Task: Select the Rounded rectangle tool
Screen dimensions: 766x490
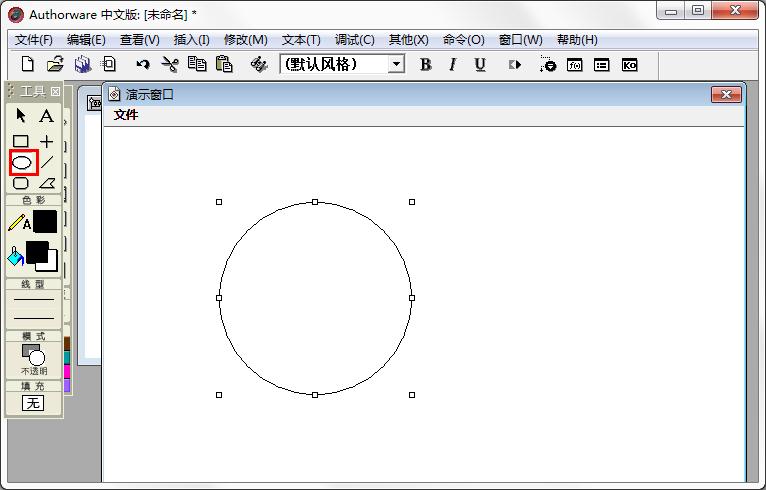Action: [21, 183]
